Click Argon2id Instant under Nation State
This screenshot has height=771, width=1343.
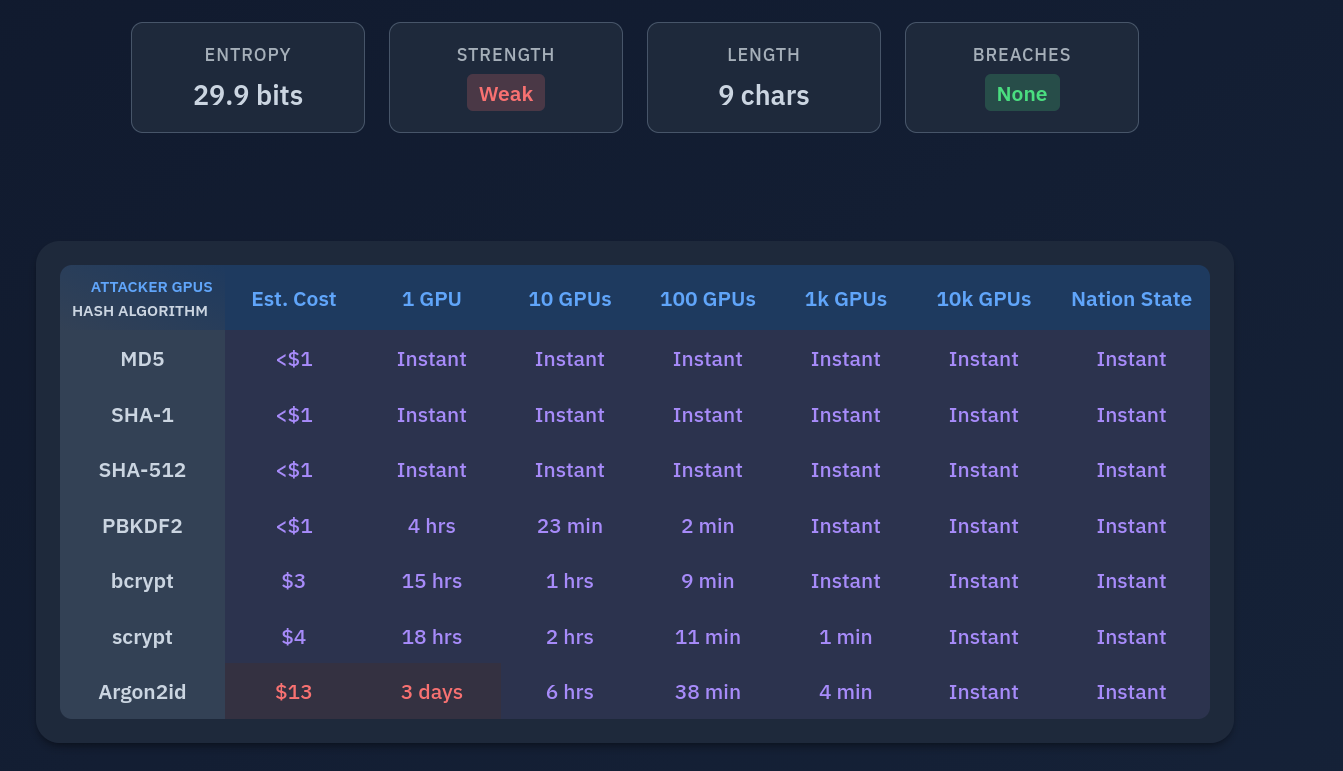(1131, 692)
